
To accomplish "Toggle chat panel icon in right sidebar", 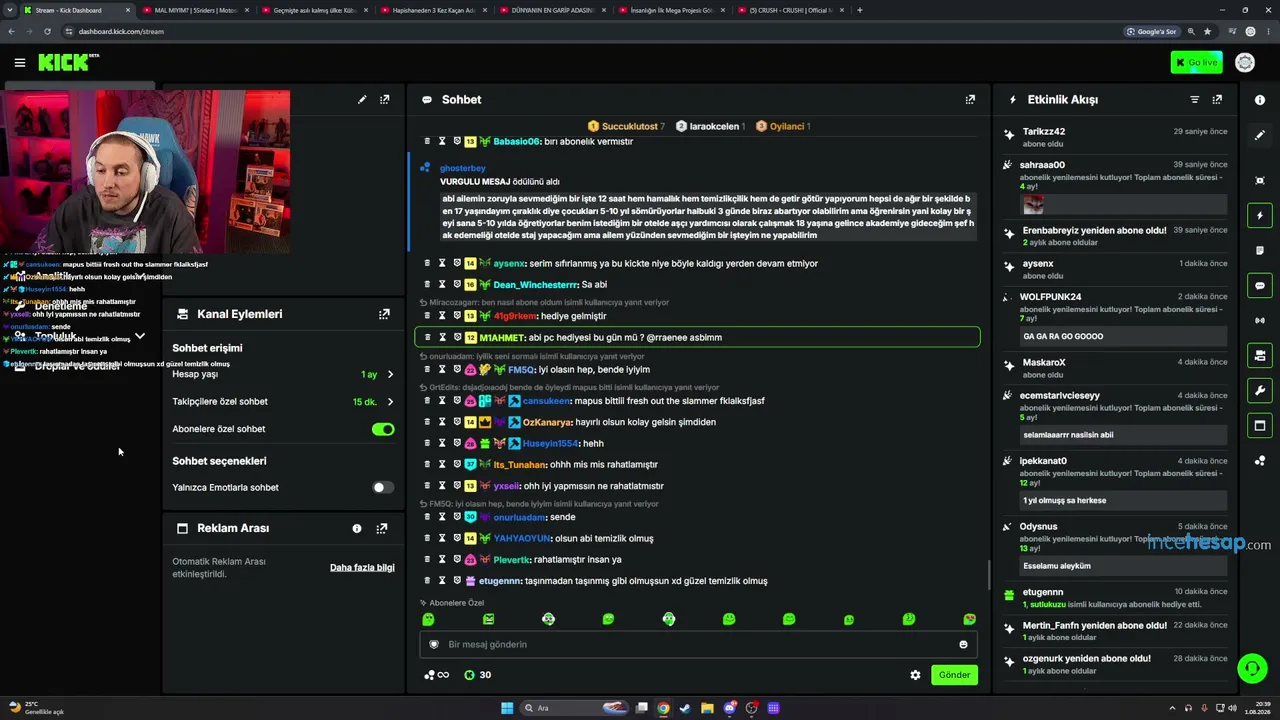I will [x=1260, y=285].
